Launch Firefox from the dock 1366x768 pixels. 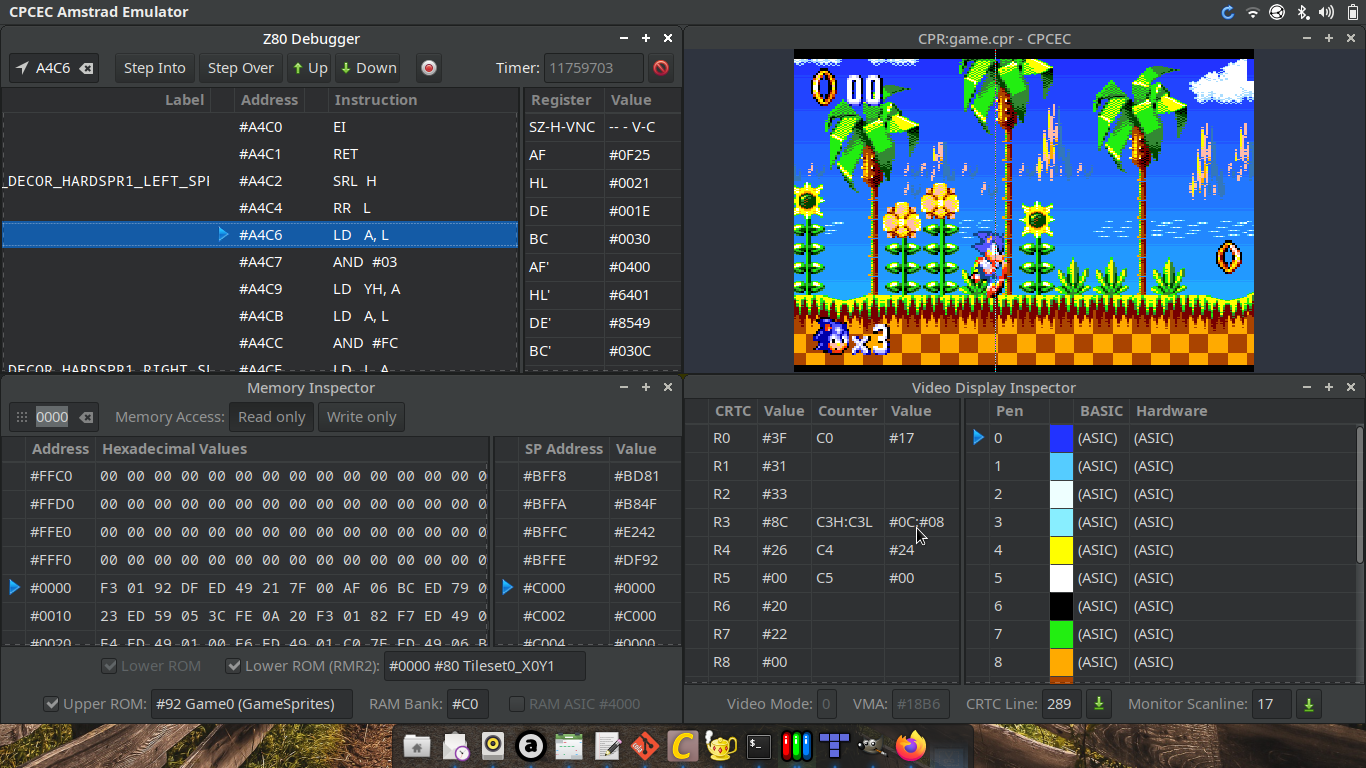[x=910, y=746]
